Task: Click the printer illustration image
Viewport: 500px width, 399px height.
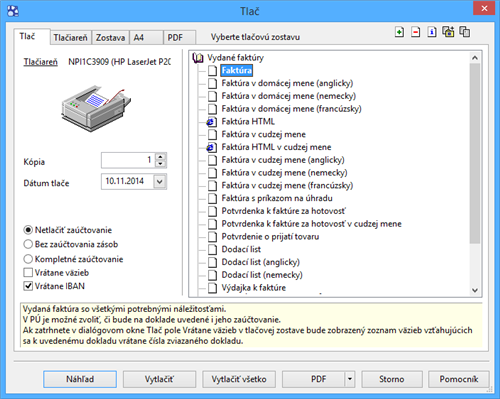Action: point(96,109)
